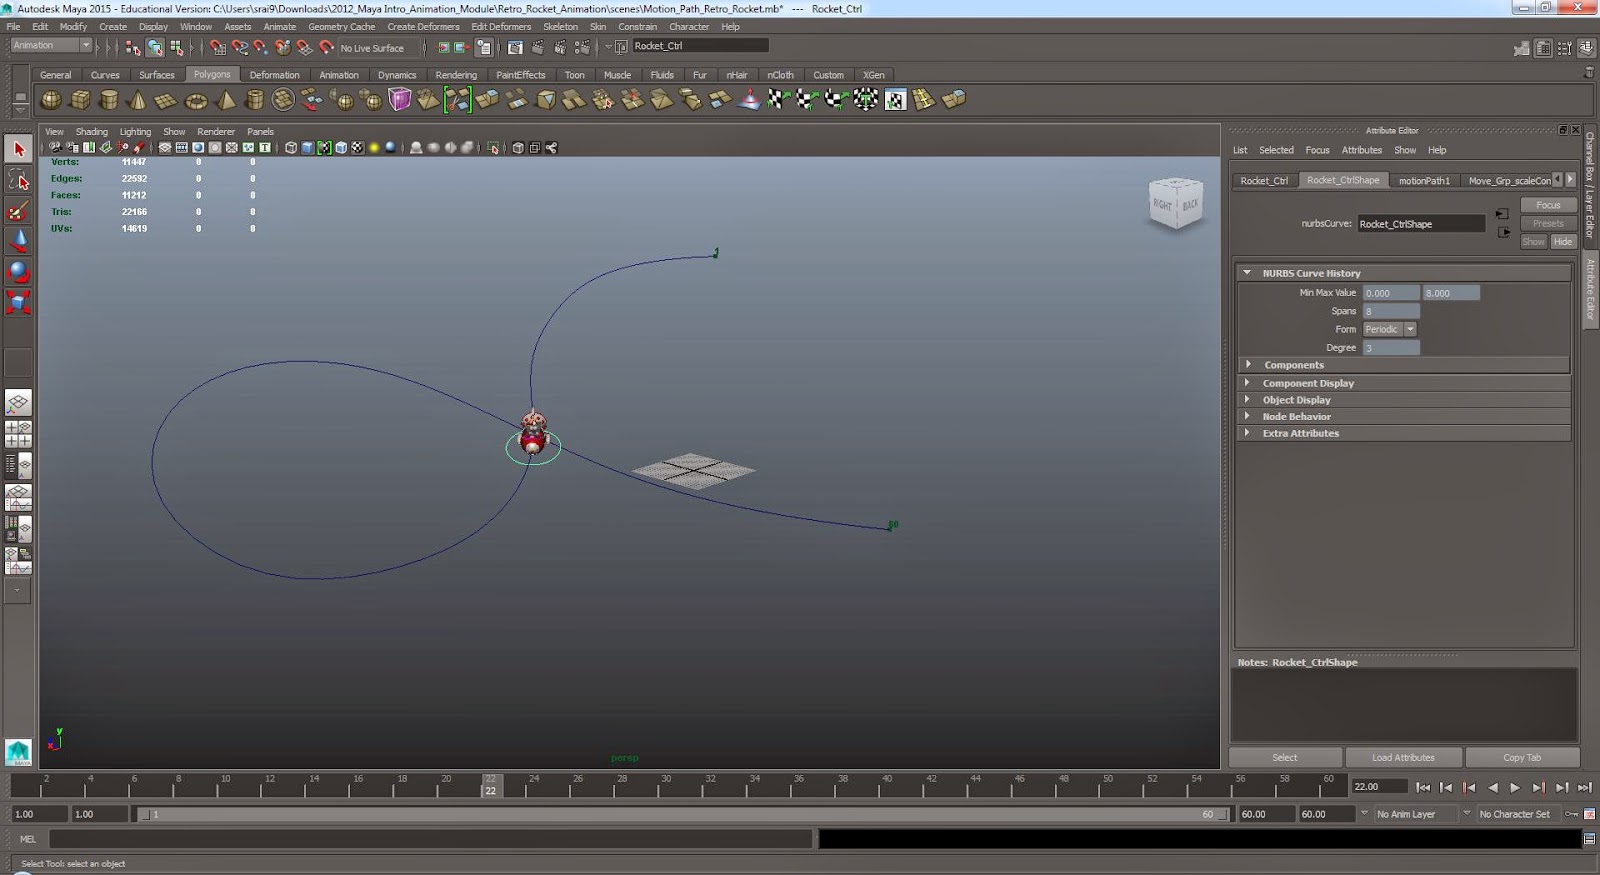The width and height of the screenshot is (1600, 875).
Task: Choose the Paint selection tool
Action: point(18,211)
